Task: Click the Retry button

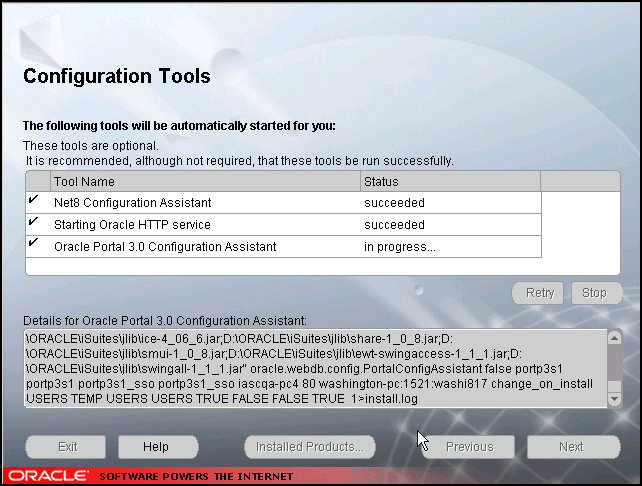Action: pos(538,293)
